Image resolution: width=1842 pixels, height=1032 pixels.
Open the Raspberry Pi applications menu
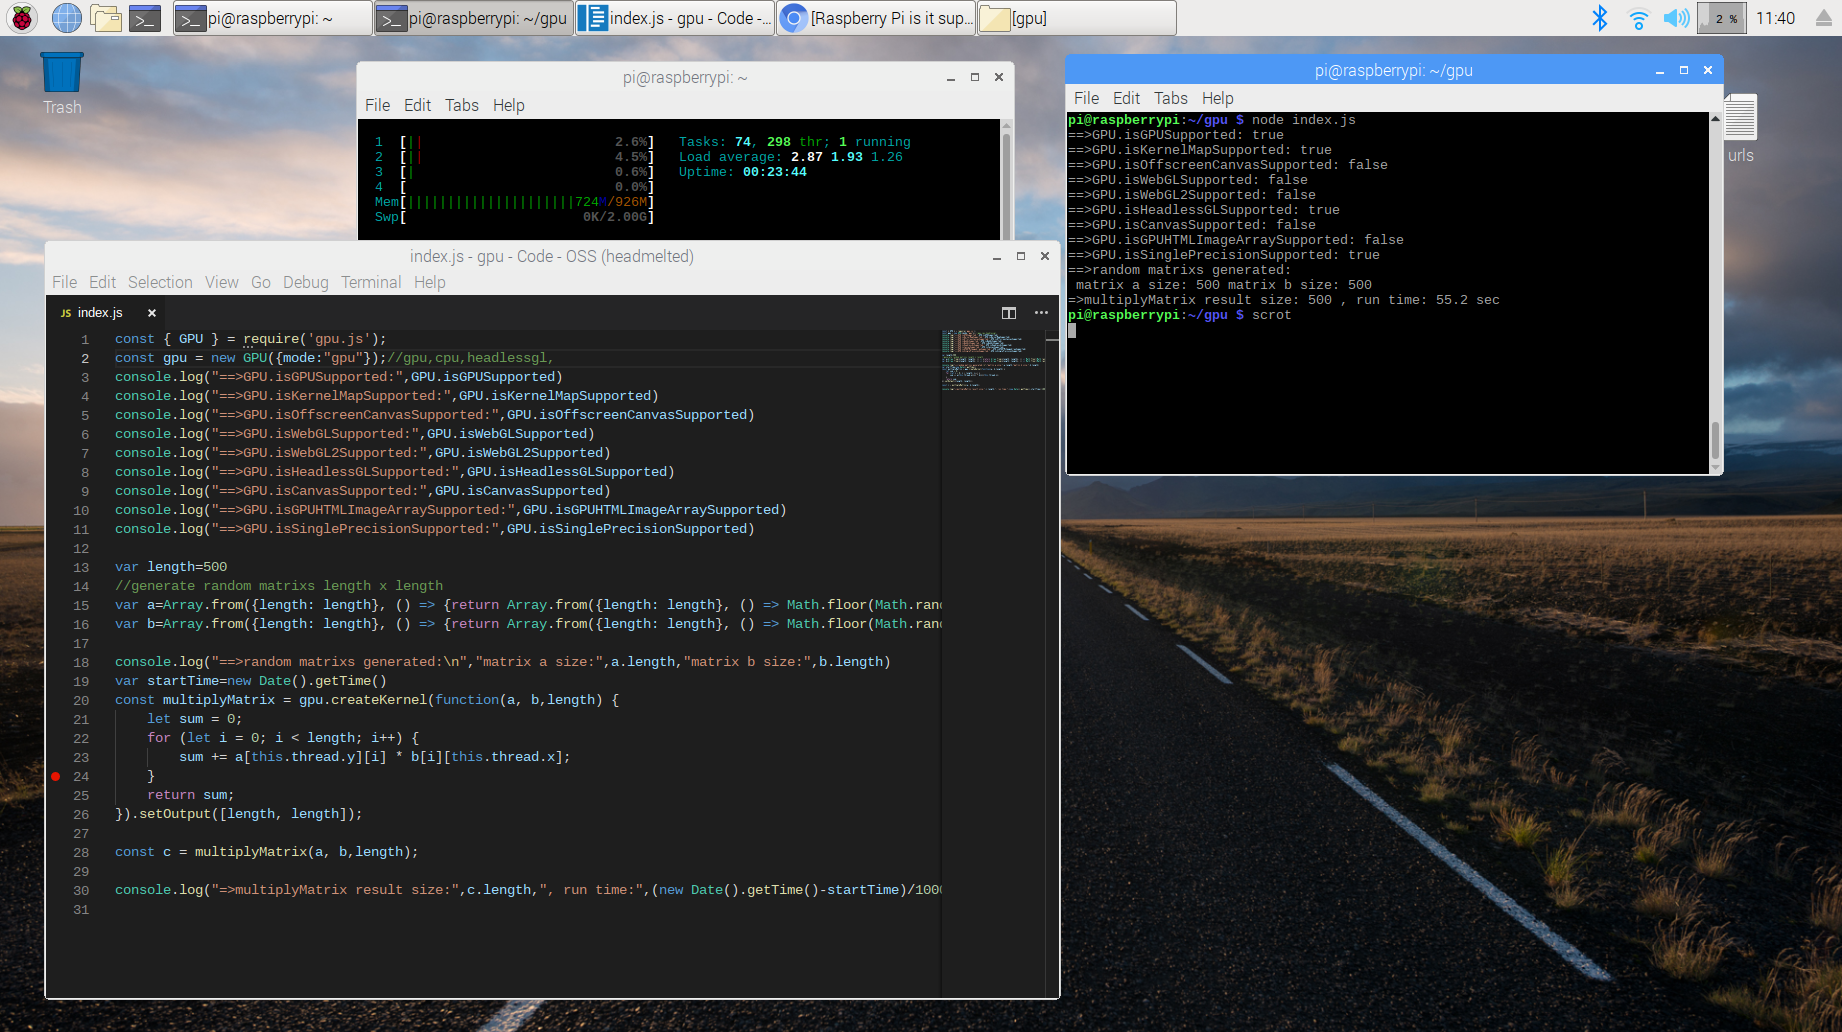(21, 17)
